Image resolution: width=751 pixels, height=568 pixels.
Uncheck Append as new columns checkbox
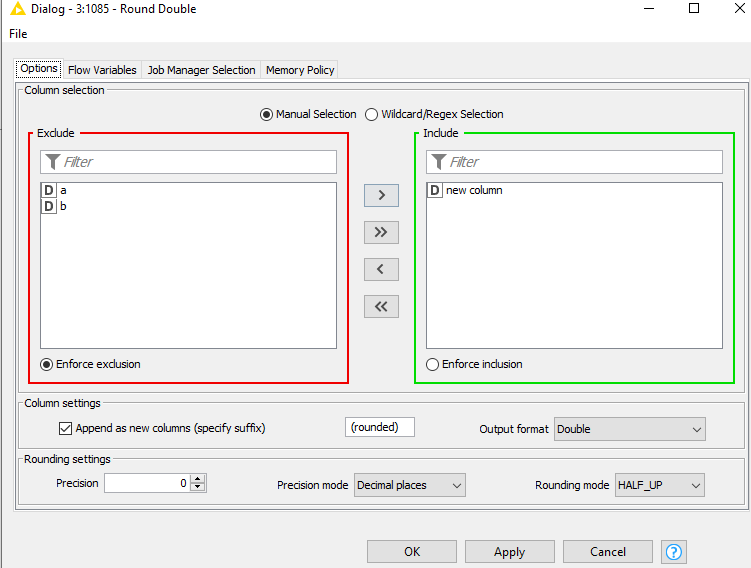[x=66, y=428]
